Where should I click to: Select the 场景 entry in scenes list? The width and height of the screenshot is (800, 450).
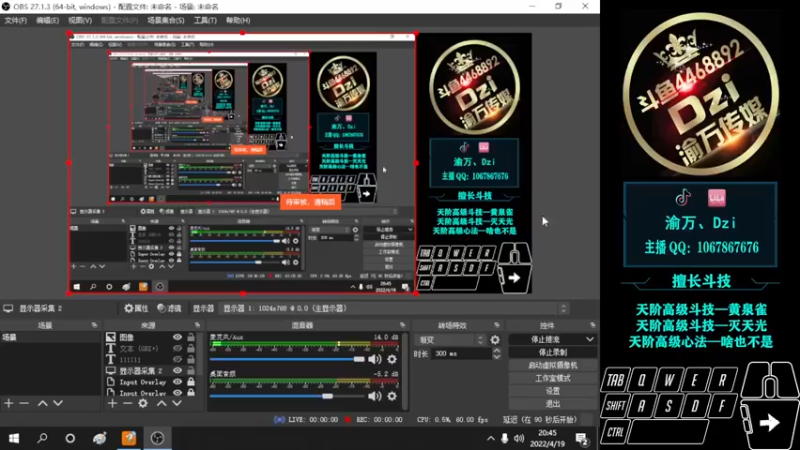pos(51,337)
